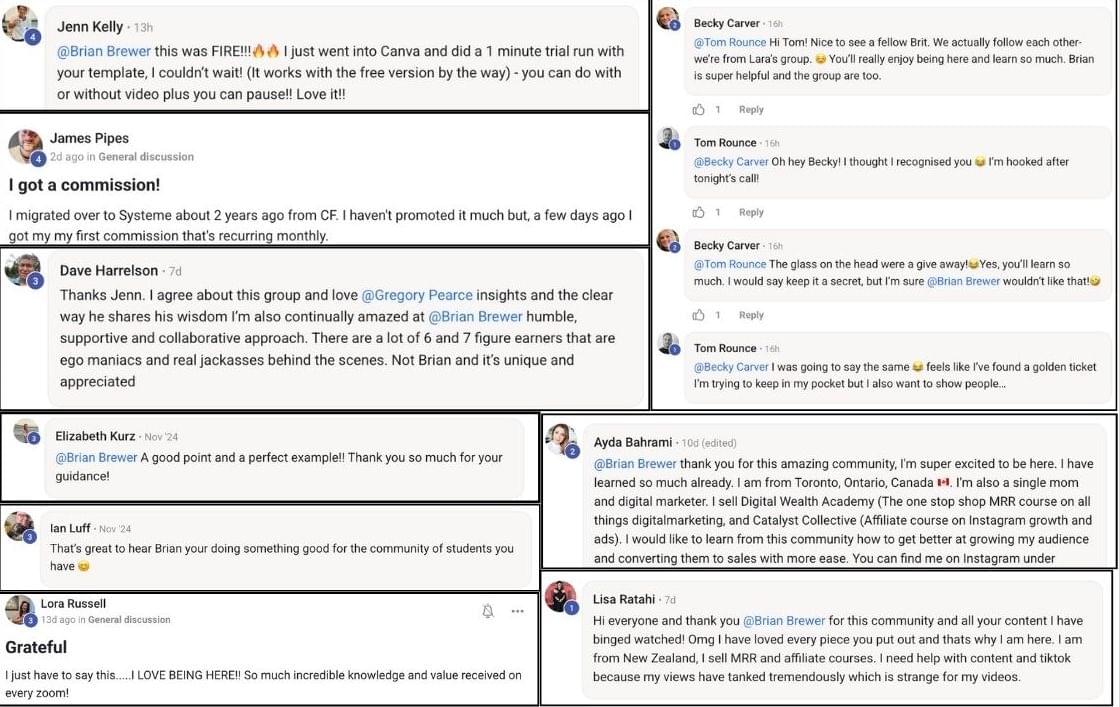Open James Pipes' profile avatar

pos(26,147)
